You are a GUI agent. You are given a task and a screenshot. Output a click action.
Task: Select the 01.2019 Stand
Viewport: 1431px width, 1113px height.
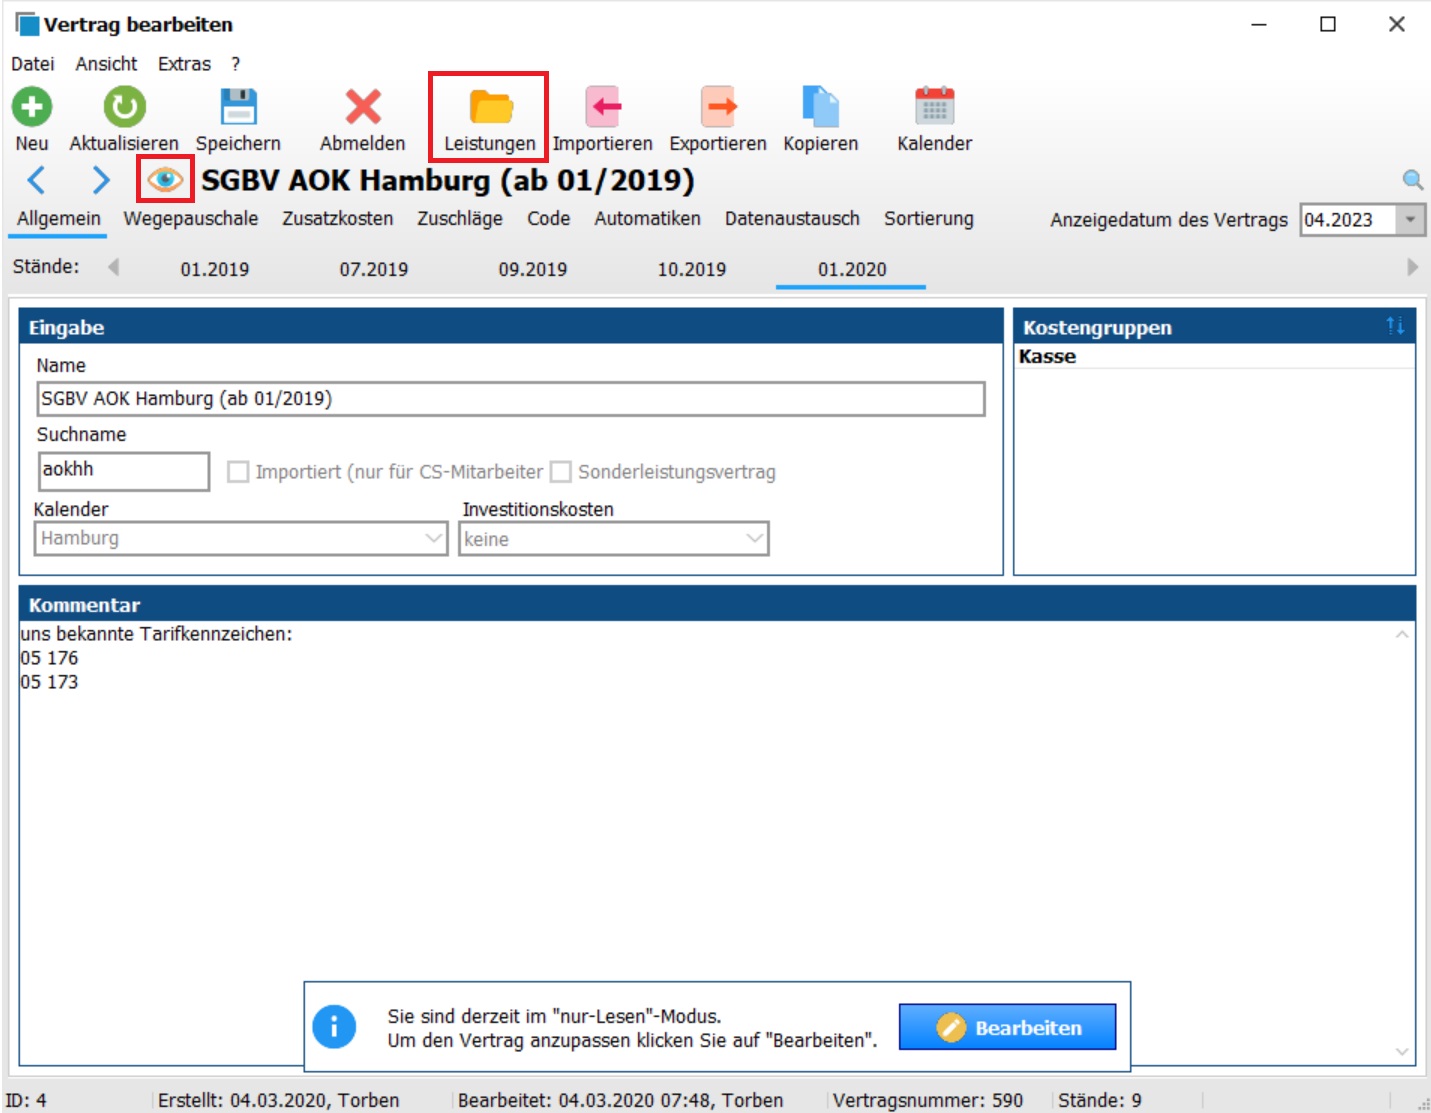coord(215,269)
